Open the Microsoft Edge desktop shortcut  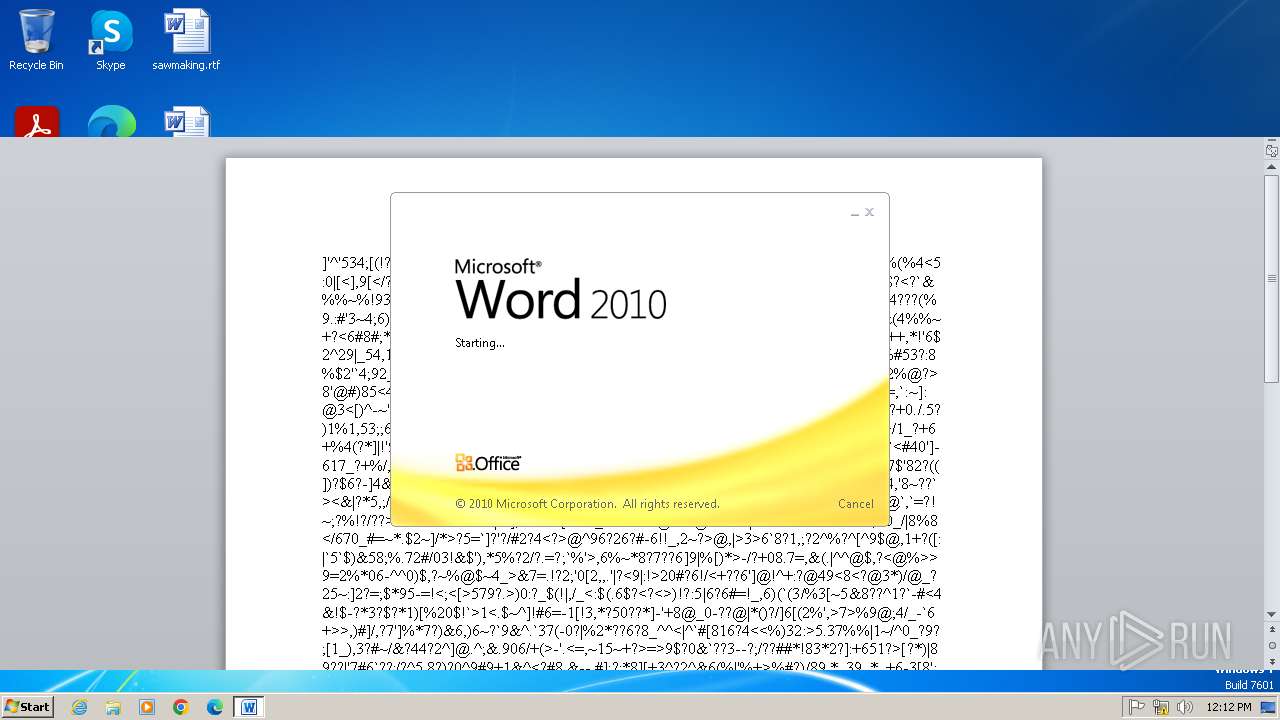pyautogui.click(x=111, y=121)
